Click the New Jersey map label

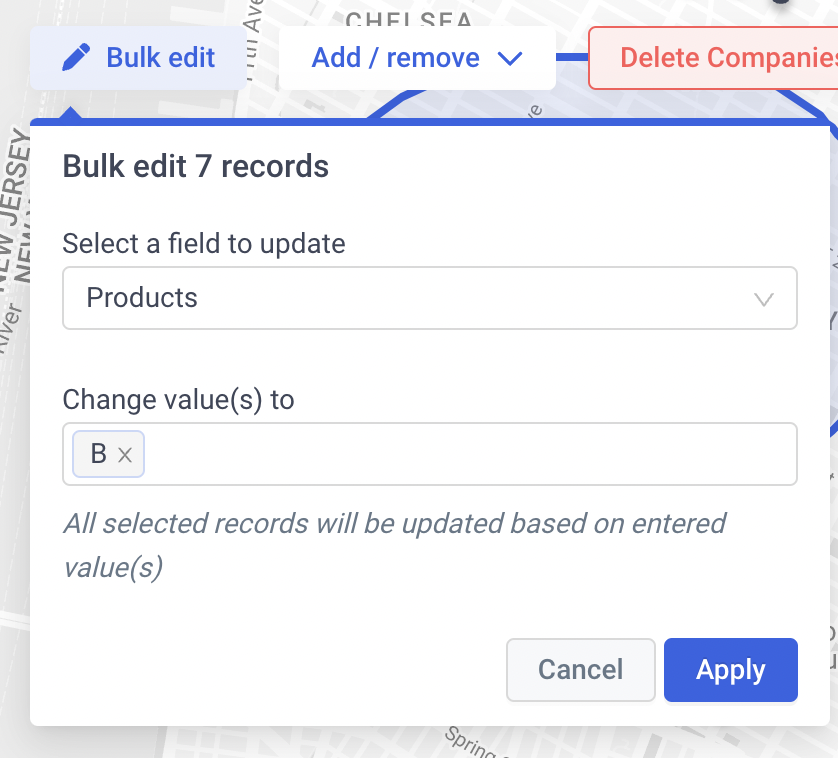pos(13,208)
